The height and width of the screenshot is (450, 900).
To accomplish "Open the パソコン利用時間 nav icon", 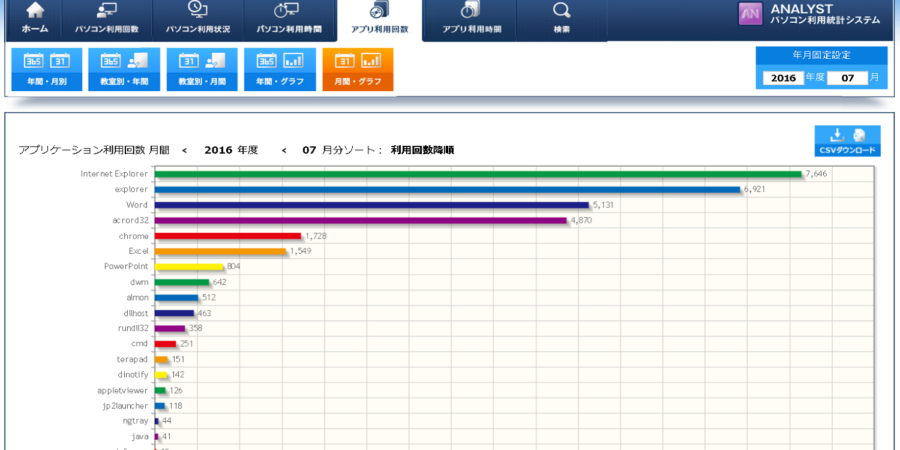I will click(x=285, y=12).
